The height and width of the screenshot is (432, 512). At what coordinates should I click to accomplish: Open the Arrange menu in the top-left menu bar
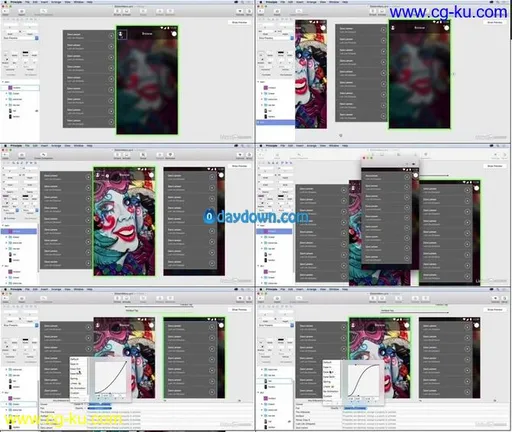pos(56,2)
